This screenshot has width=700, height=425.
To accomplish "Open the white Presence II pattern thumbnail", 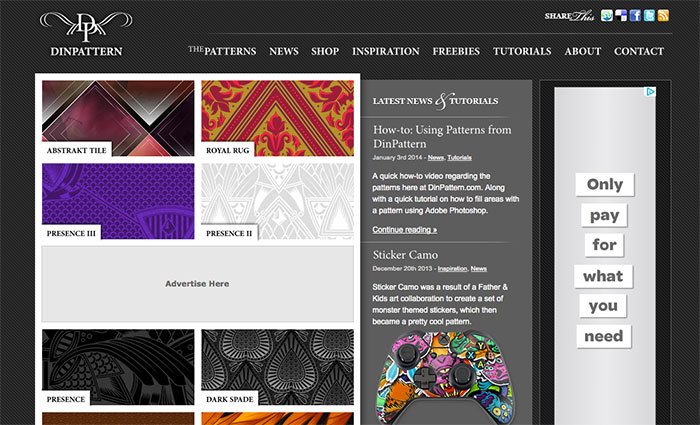I will (278, 201).
